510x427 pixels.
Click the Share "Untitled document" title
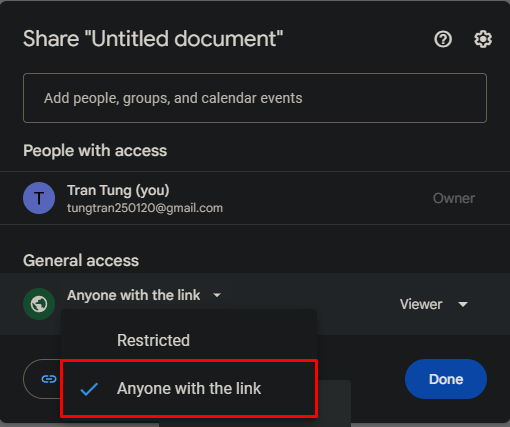coord(153,39)
